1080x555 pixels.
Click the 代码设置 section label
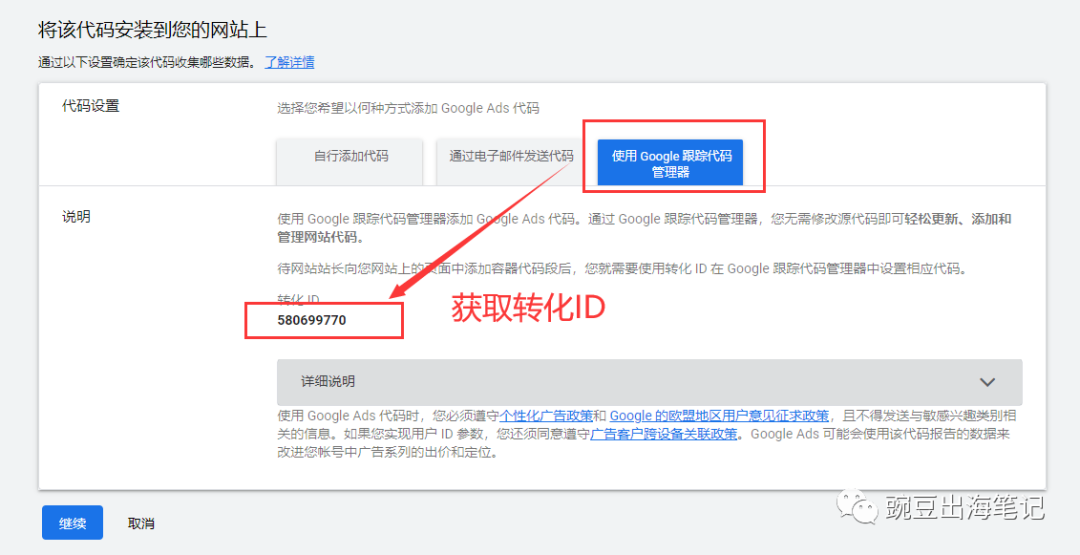(91, 107)
